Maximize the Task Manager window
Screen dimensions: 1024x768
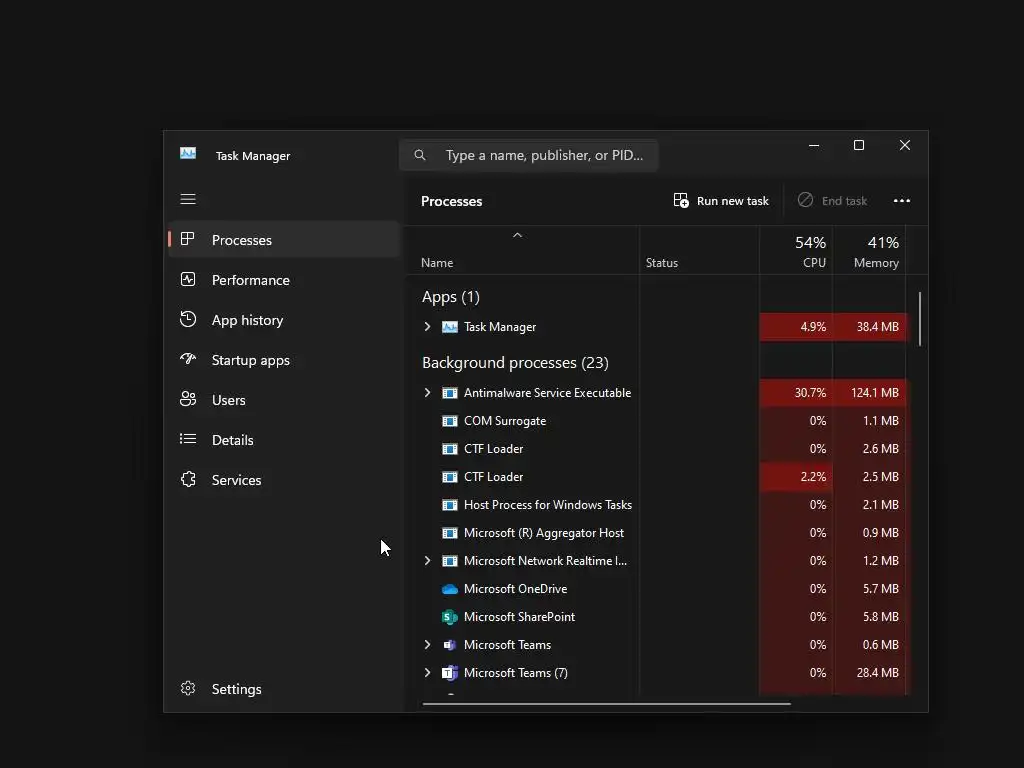(859, 146)
